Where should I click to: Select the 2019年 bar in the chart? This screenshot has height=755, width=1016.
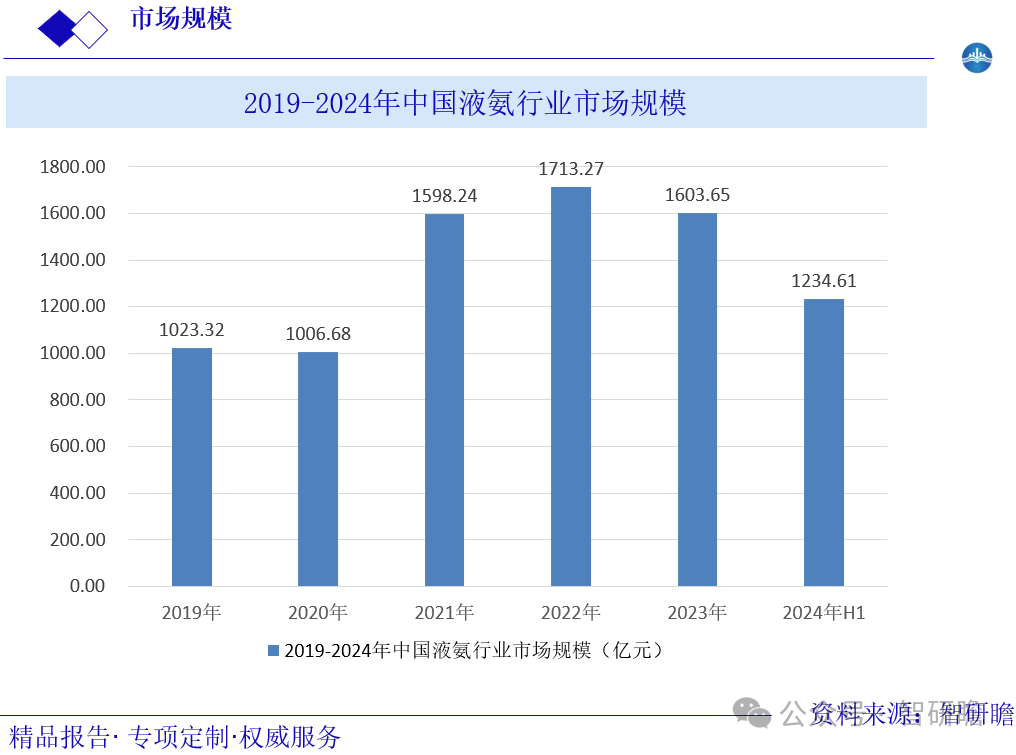point(191,467)
